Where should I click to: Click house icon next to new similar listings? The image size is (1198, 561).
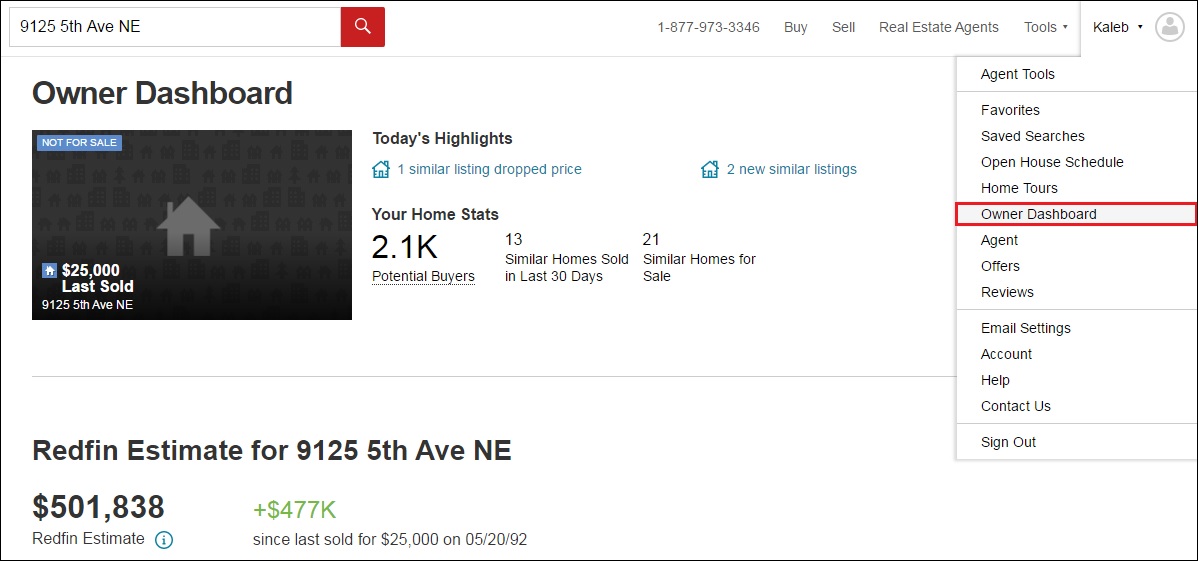coord(710,169)
